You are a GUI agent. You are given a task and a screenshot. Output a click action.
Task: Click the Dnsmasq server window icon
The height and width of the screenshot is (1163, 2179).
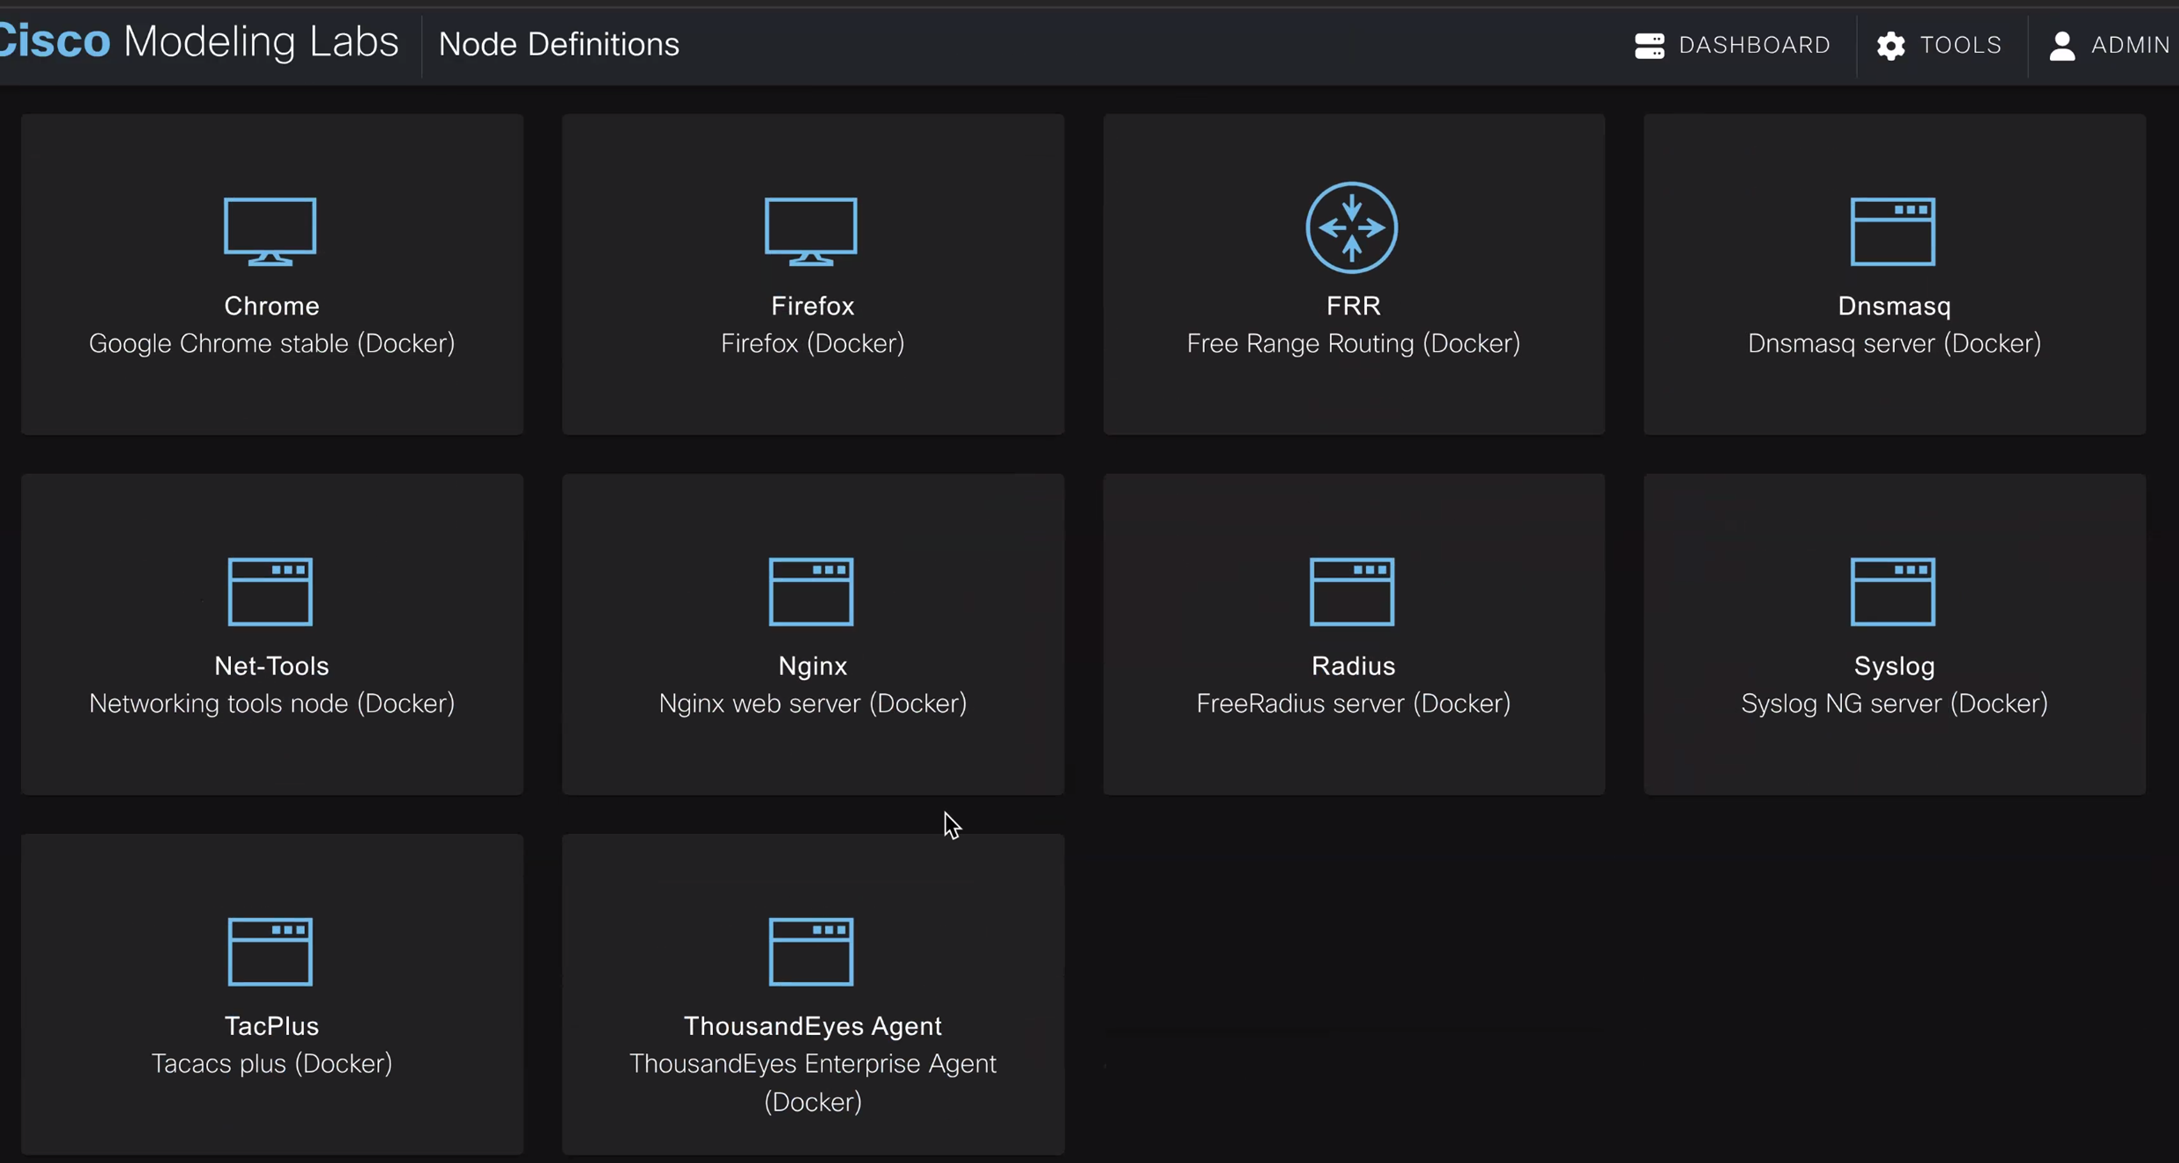[1893, 232]
